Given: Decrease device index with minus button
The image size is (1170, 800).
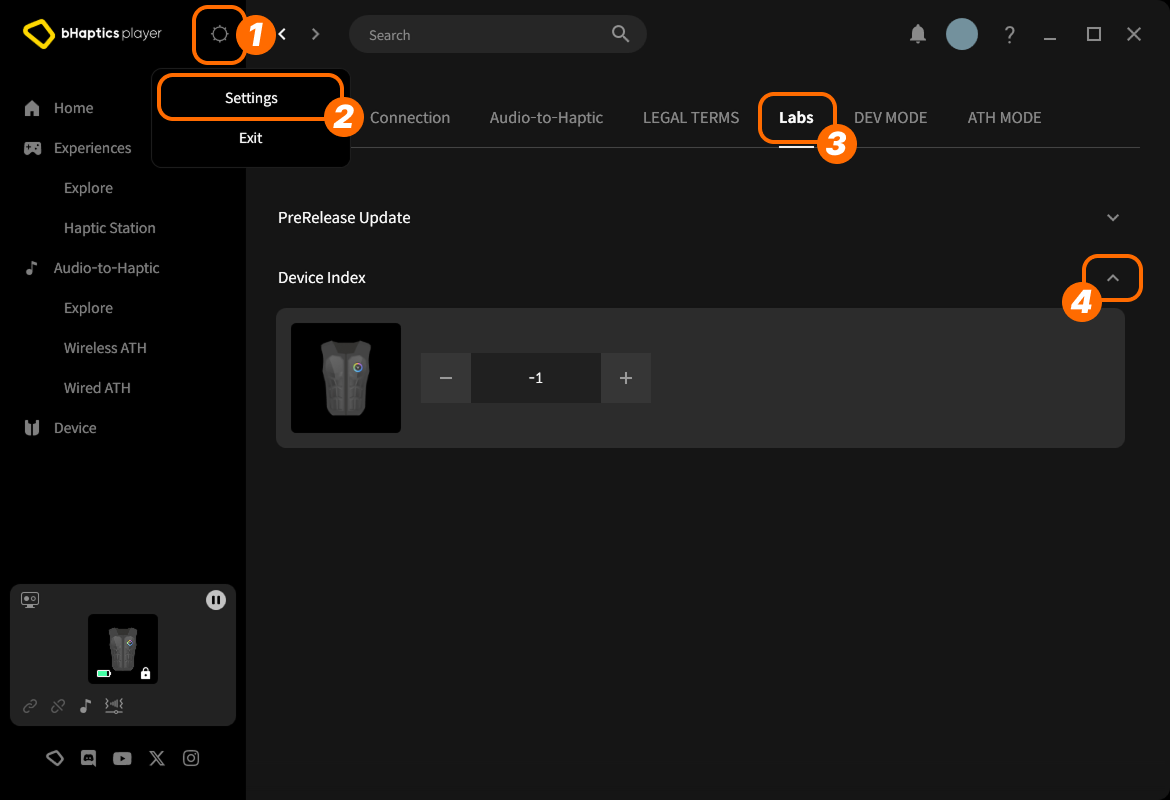Looking at the screenshot, I should click(445, 378).
